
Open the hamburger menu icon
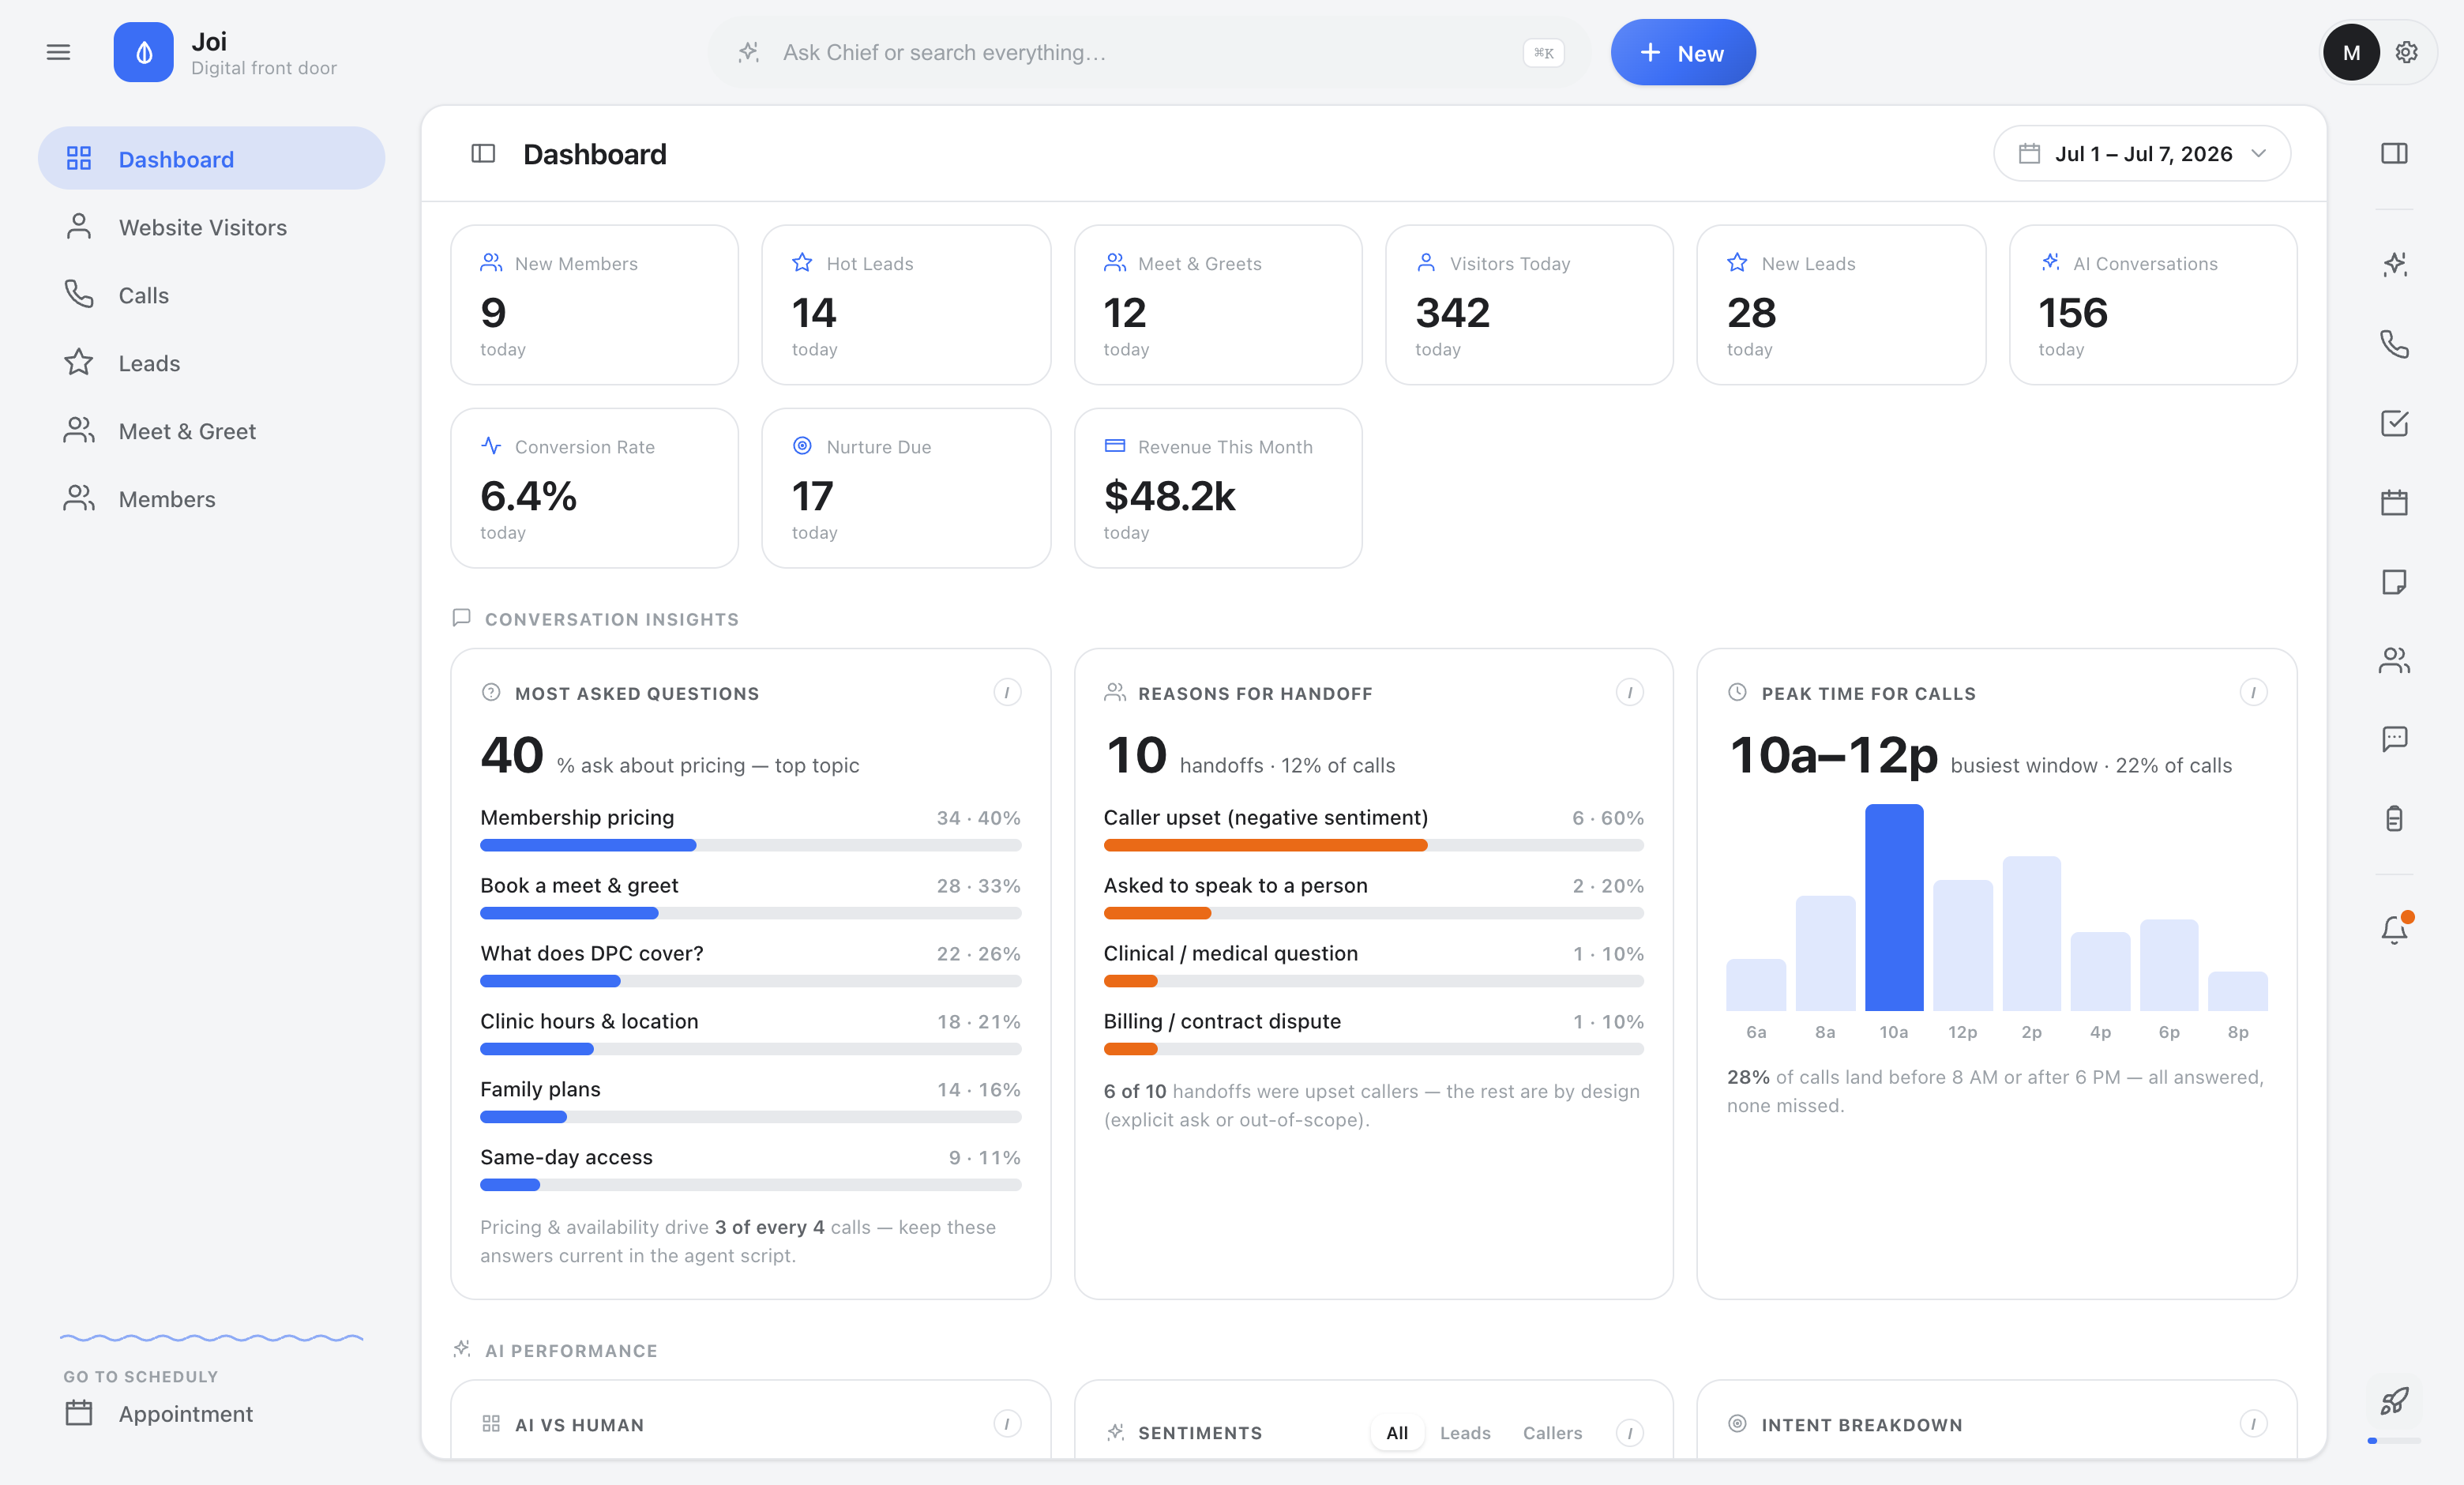(x=58, y=52)
